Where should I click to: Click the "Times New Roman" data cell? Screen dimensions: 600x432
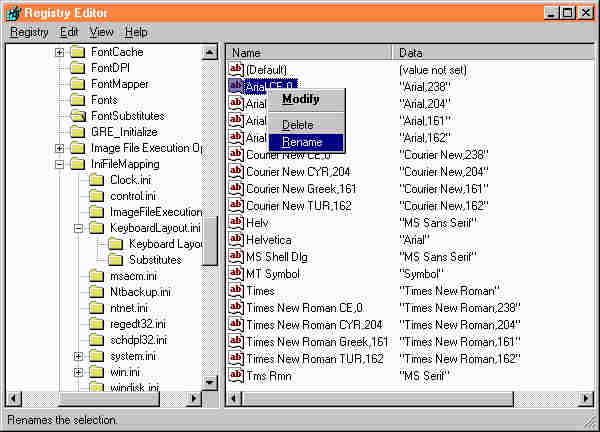click(449, 291)
